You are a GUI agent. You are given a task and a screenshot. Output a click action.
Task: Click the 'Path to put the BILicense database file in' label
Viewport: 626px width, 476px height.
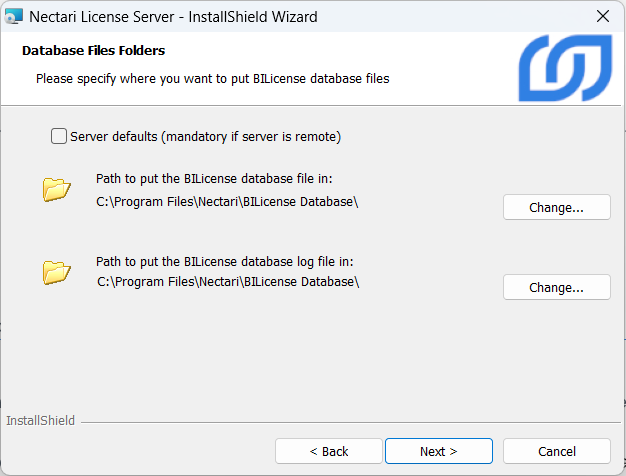click(x=213, y=179)
